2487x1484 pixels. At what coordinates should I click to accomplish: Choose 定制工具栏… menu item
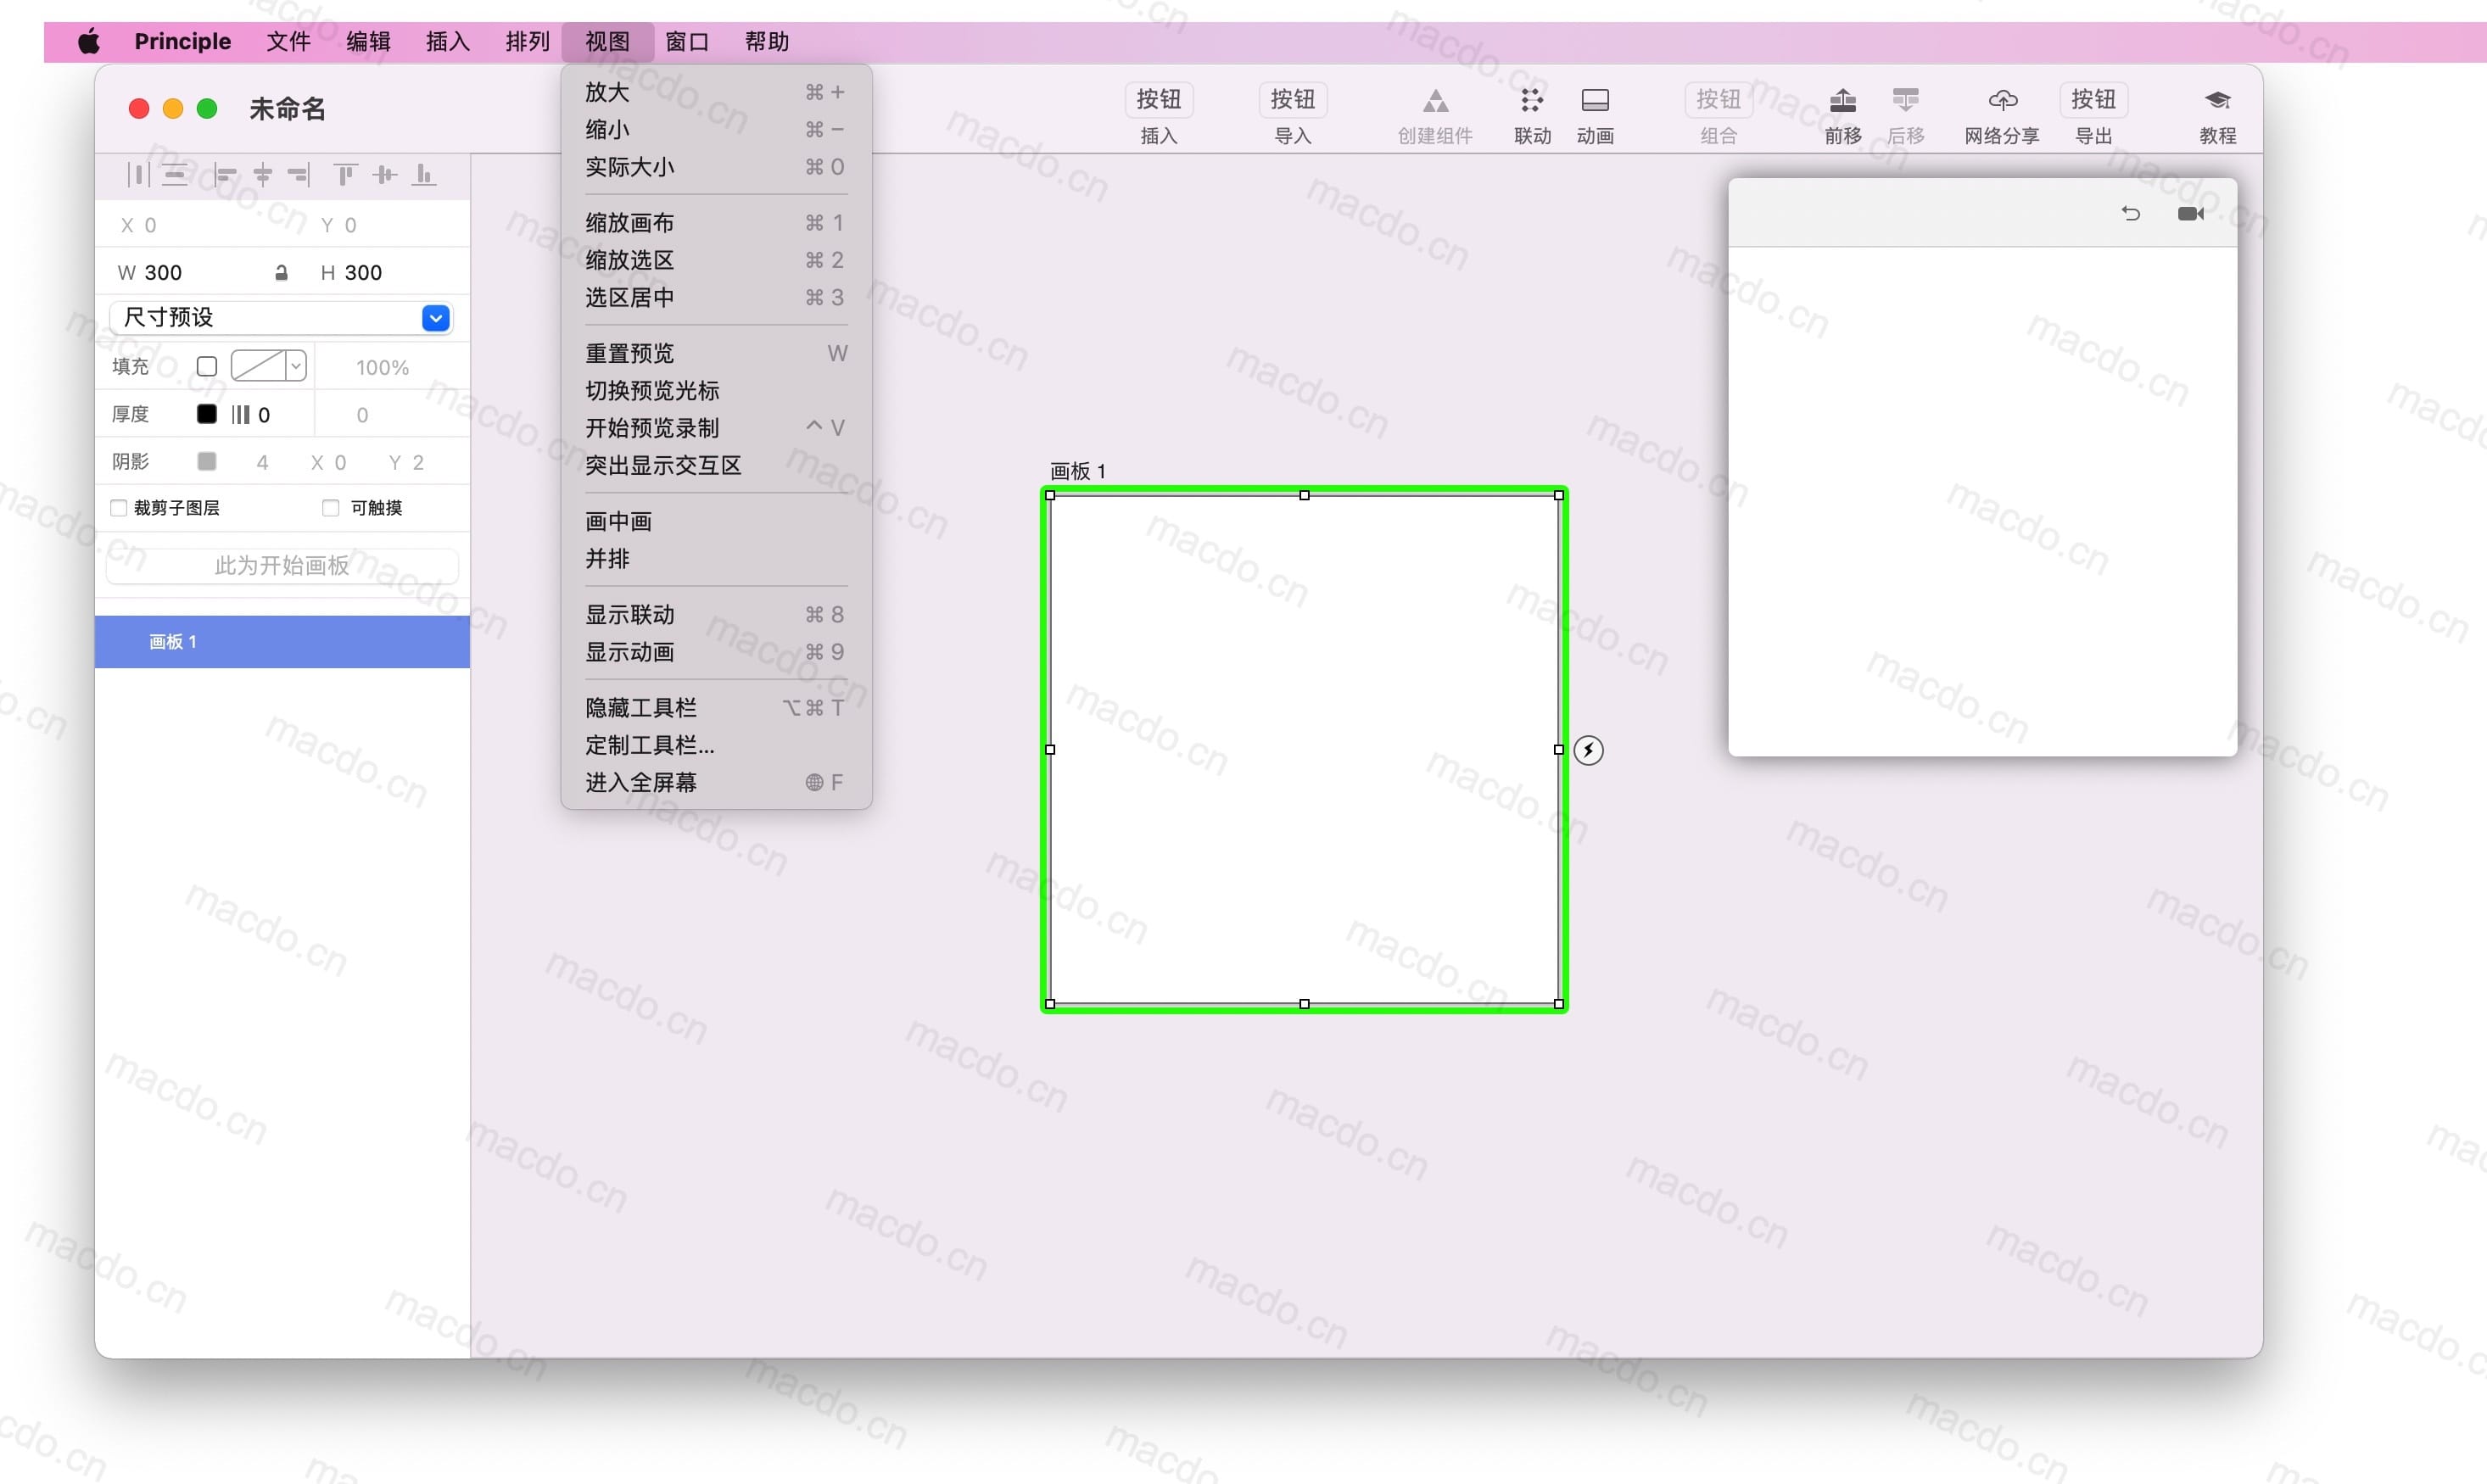pyautogui.click(x=716, y=745)
